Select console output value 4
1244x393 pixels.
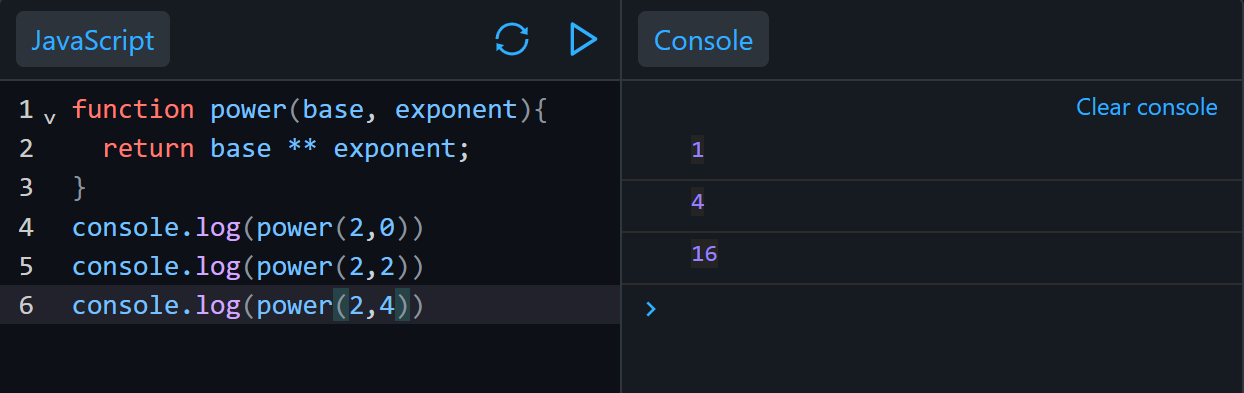point(697,202)
